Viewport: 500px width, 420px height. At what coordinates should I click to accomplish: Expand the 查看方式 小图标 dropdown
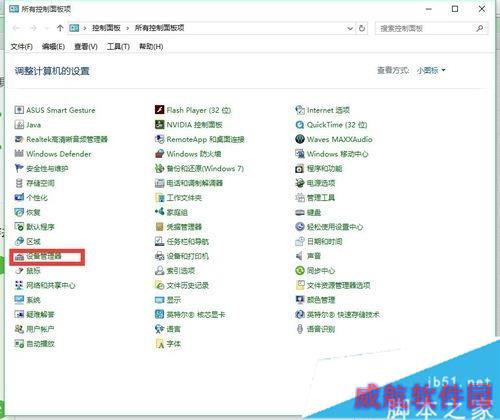[x=431, y=70]
